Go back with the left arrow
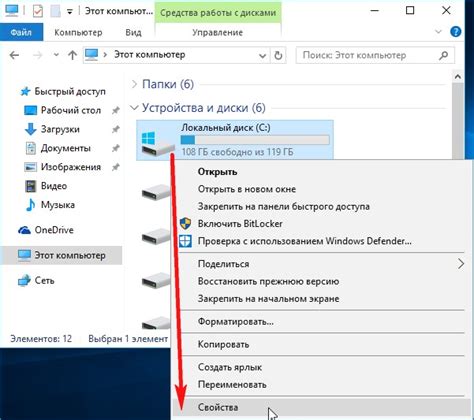474x420 pixels. pos(14,55)
